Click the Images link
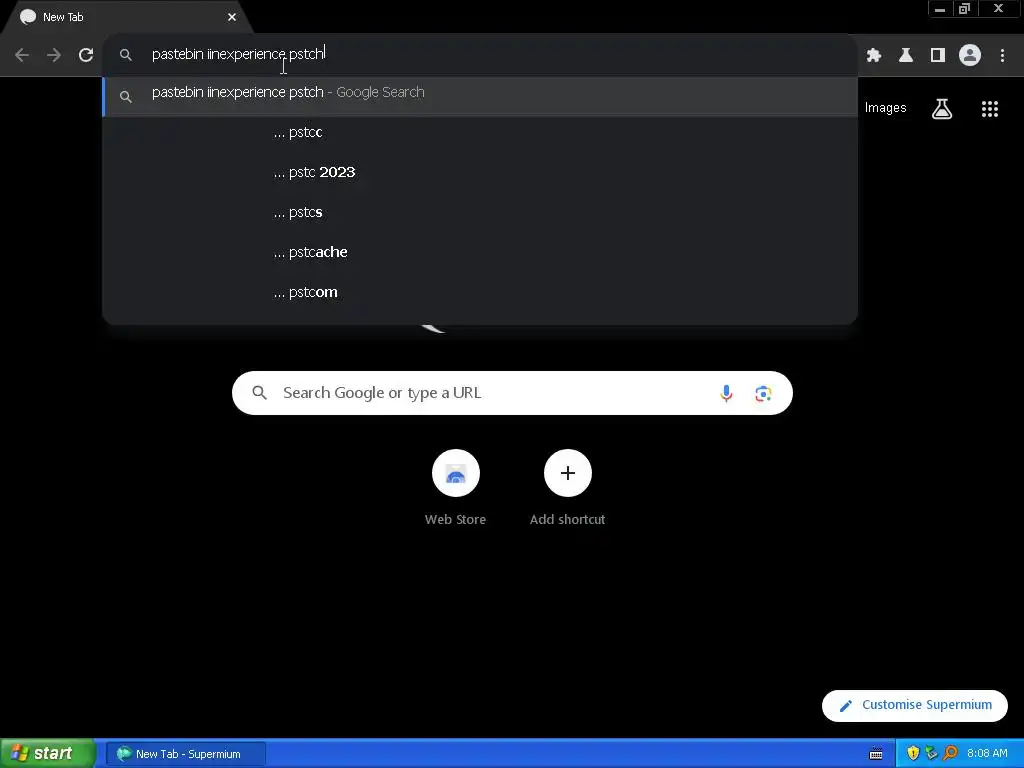This screenshot has height=768, width=1024. point(886,108)
